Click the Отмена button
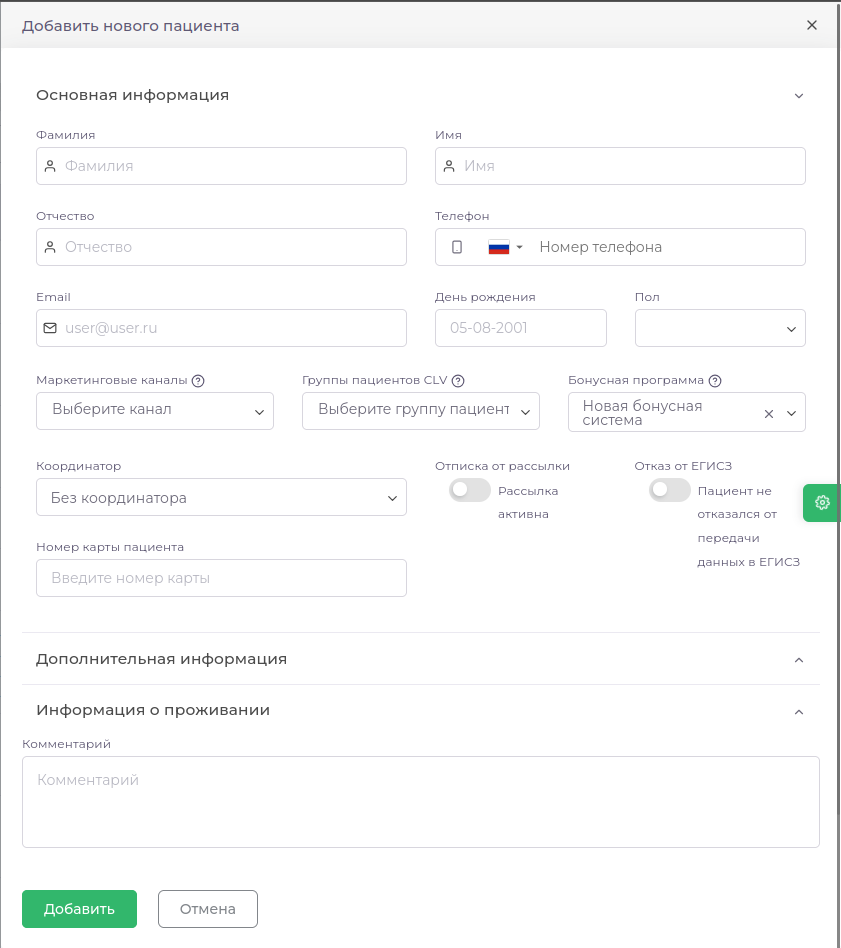The width and height of the screenshot is (841, 948). coord(207,909)
